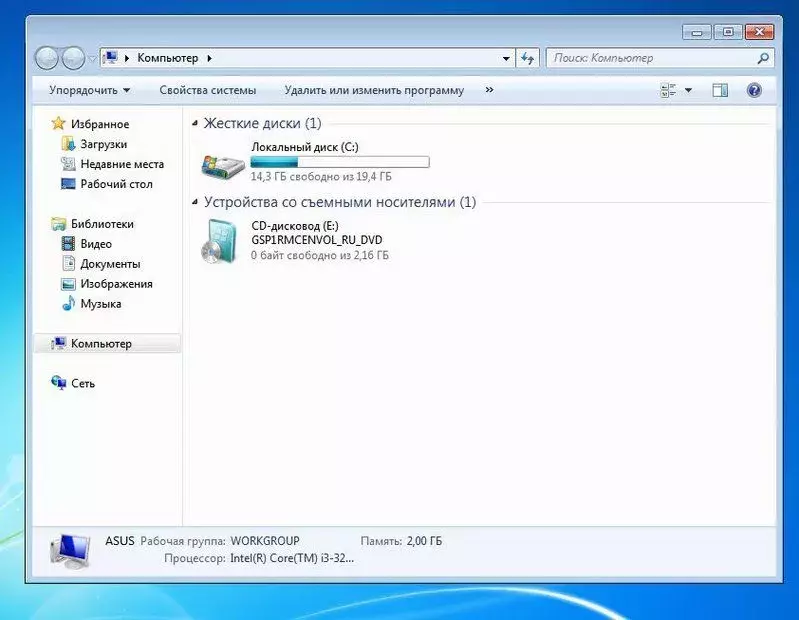This screenshot has width=799, height=620.
Task: Open recent pages dropdown beside navigation arrows
Action: (92, 59)
